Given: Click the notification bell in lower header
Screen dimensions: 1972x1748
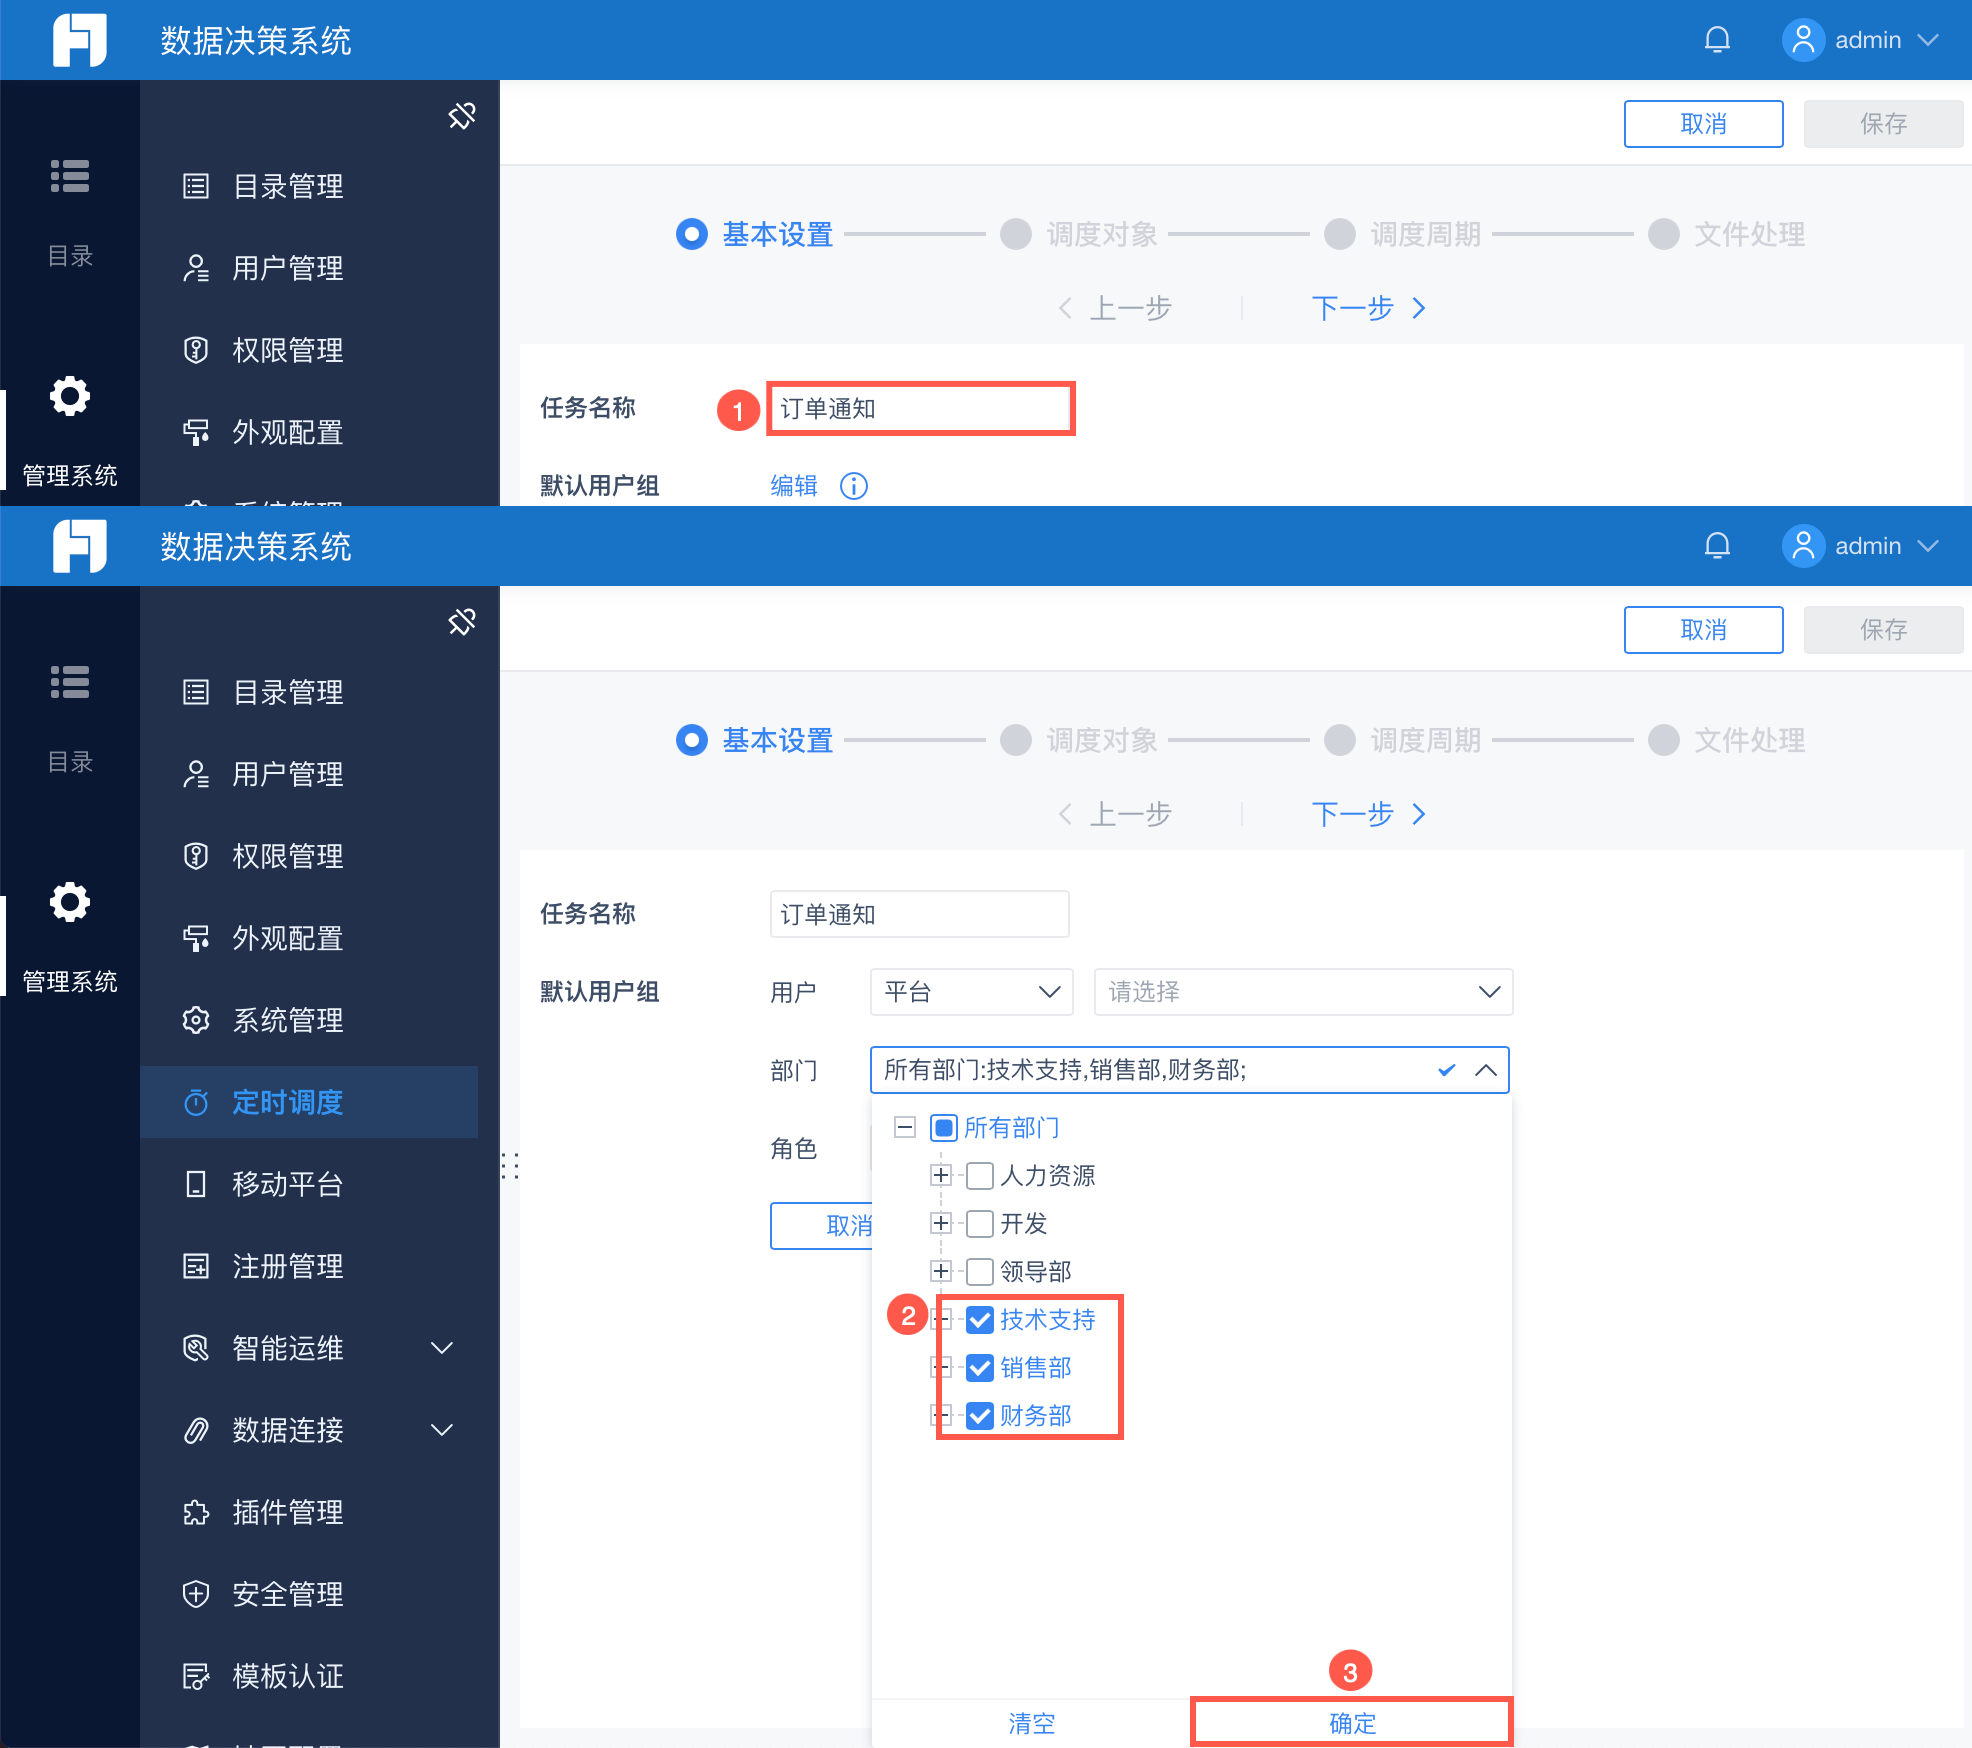Looking at the screenshot, I should (1717, 546).
